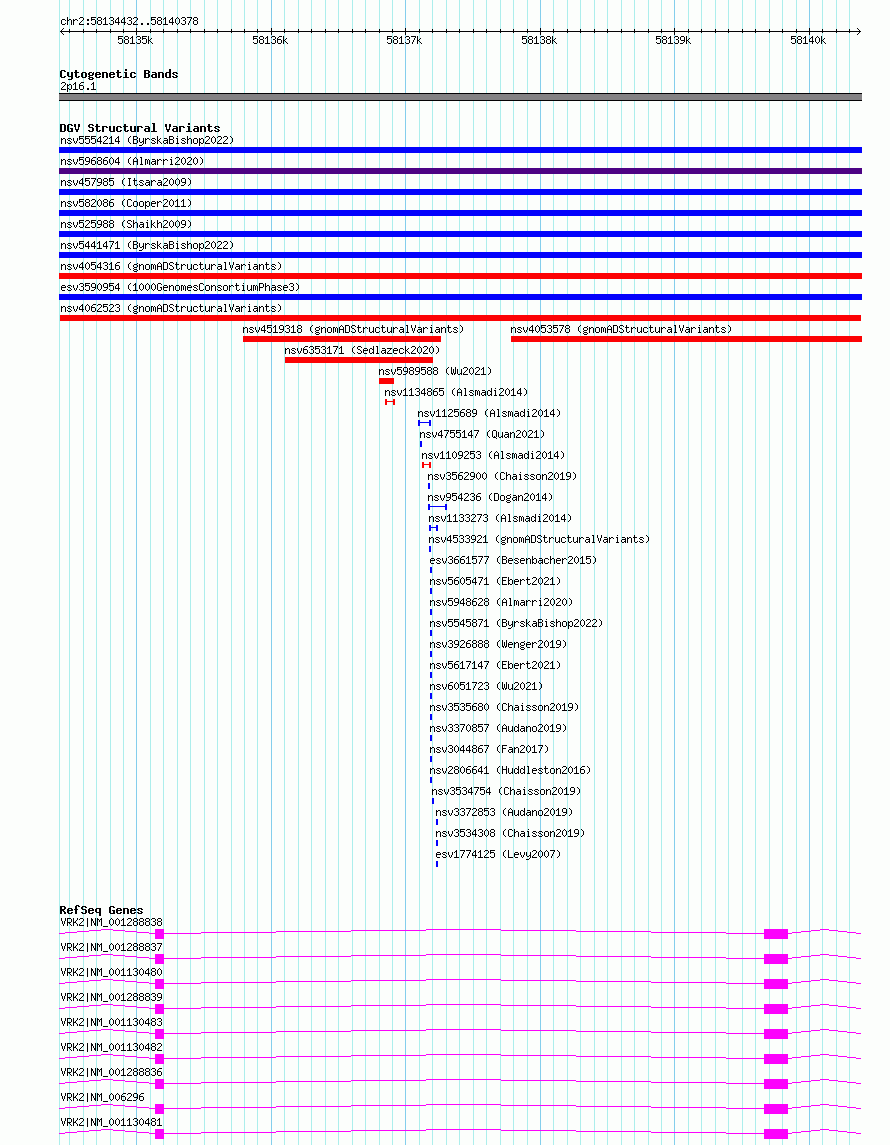Image resolution: width=890 pixels, height=1145 pixels.
Task: Open VRK2|NM_001288836 transcript label
Action: click(x=111, y=1073)
